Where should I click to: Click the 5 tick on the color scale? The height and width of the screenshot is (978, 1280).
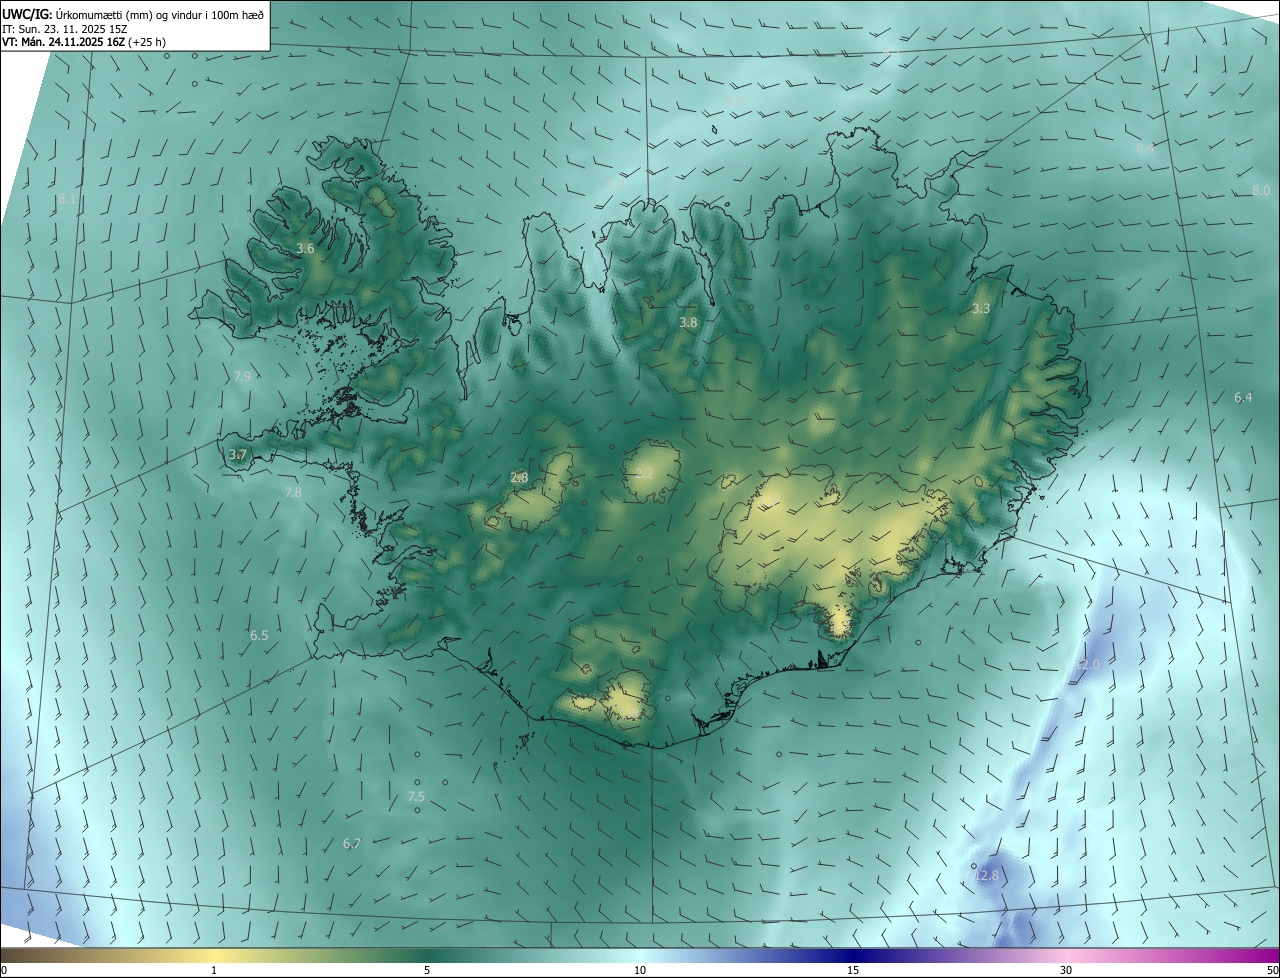[x=427, y=970]
